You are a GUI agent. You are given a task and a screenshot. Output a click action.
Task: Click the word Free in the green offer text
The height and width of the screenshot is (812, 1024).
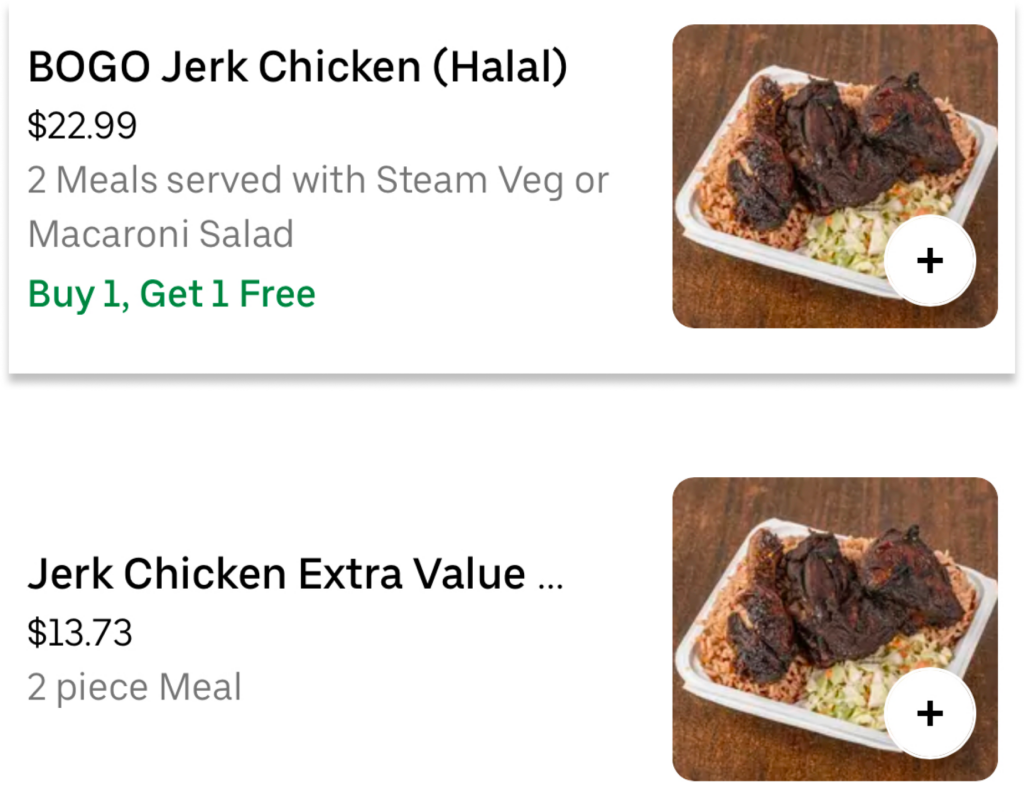pos(278,293)
